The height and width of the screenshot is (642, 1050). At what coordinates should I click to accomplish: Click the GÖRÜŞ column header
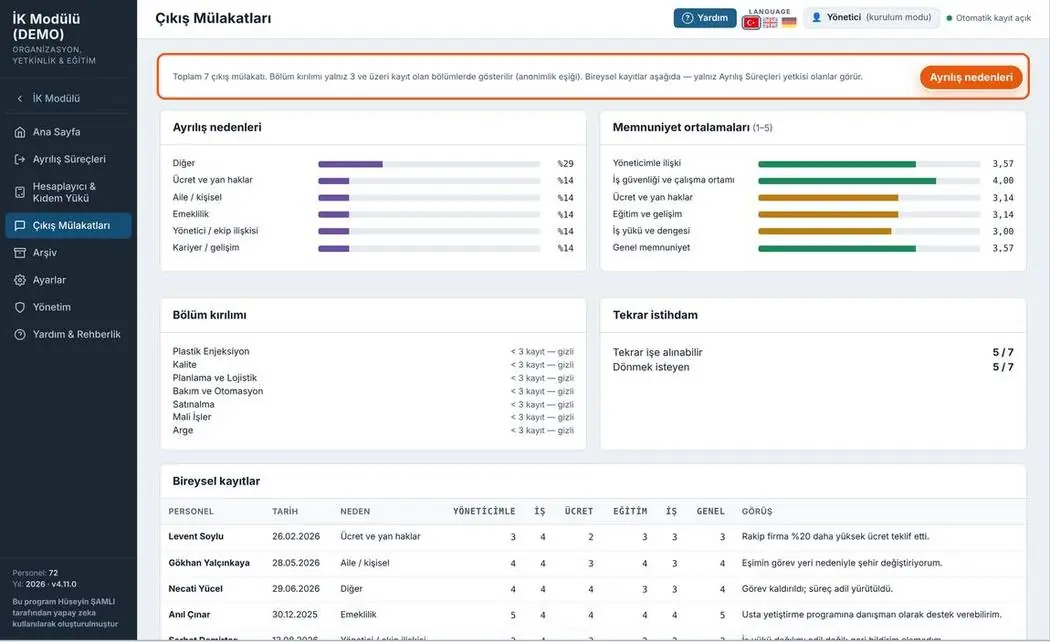click(757, 511)
